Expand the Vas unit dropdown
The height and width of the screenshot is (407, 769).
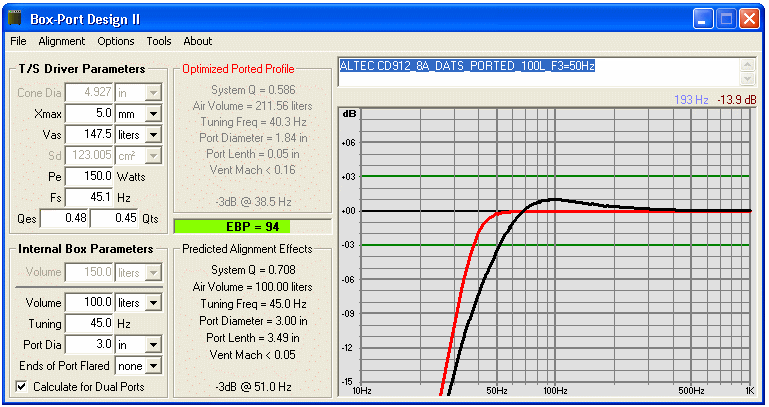[154, 134]
